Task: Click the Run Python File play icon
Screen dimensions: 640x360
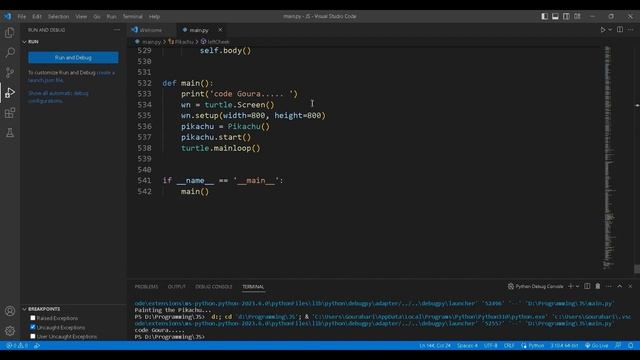Action: coord(602,30)
